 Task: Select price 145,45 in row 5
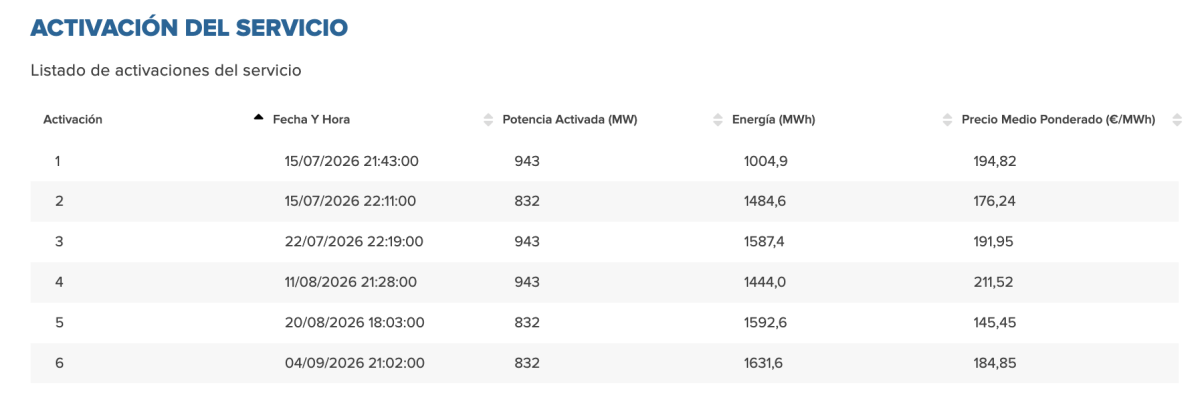(x=994, y=323)
